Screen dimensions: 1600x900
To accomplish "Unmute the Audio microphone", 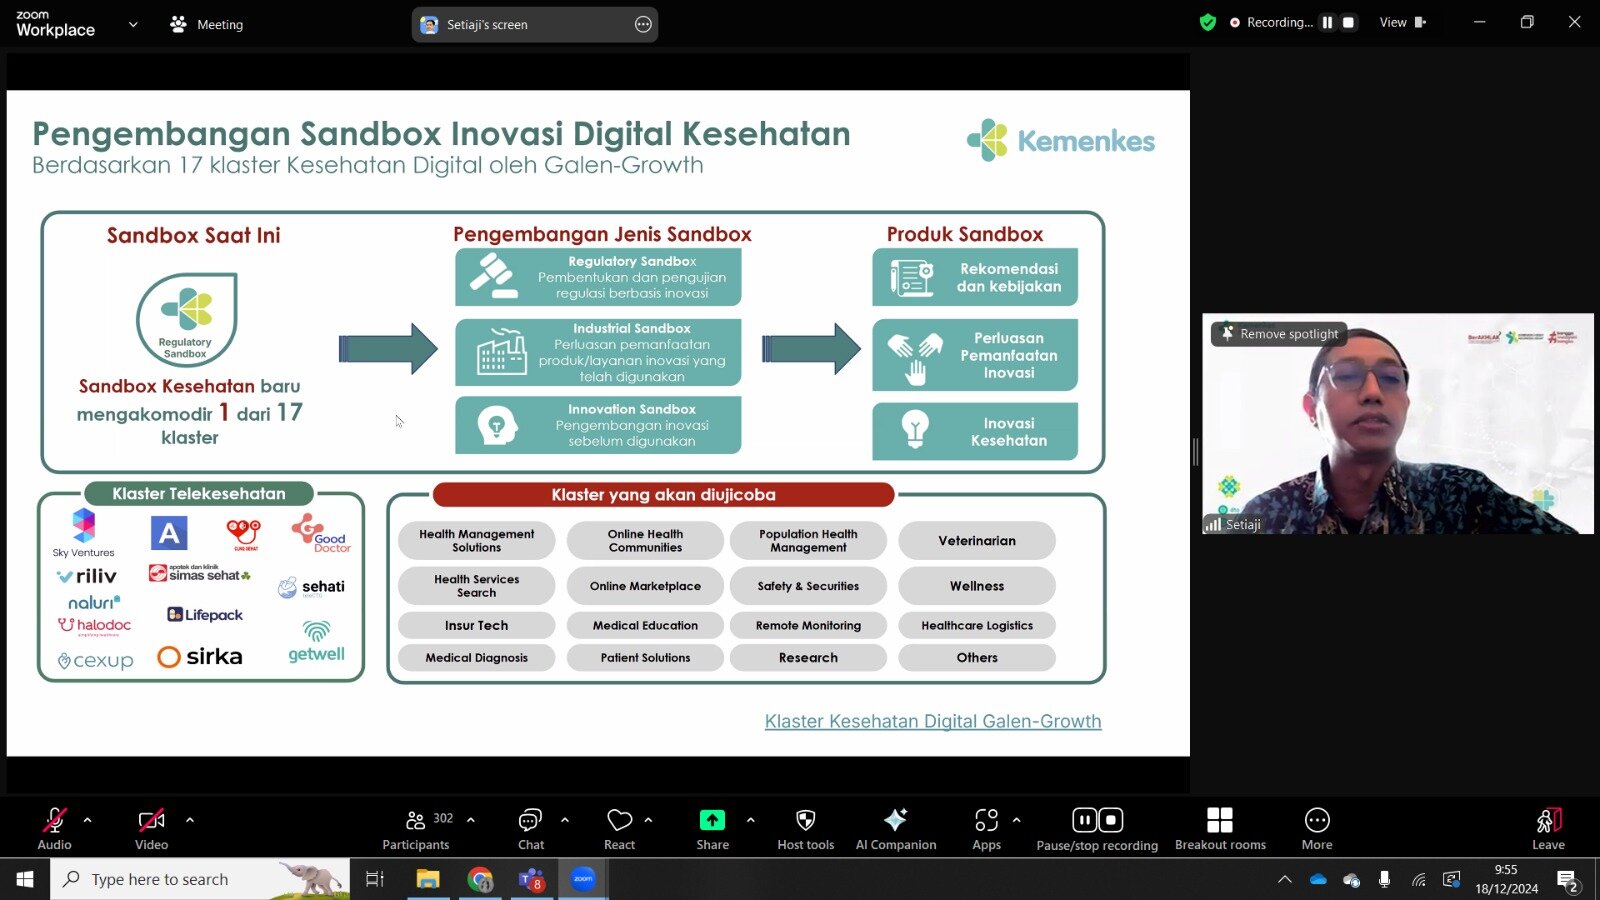I will 54,829.
